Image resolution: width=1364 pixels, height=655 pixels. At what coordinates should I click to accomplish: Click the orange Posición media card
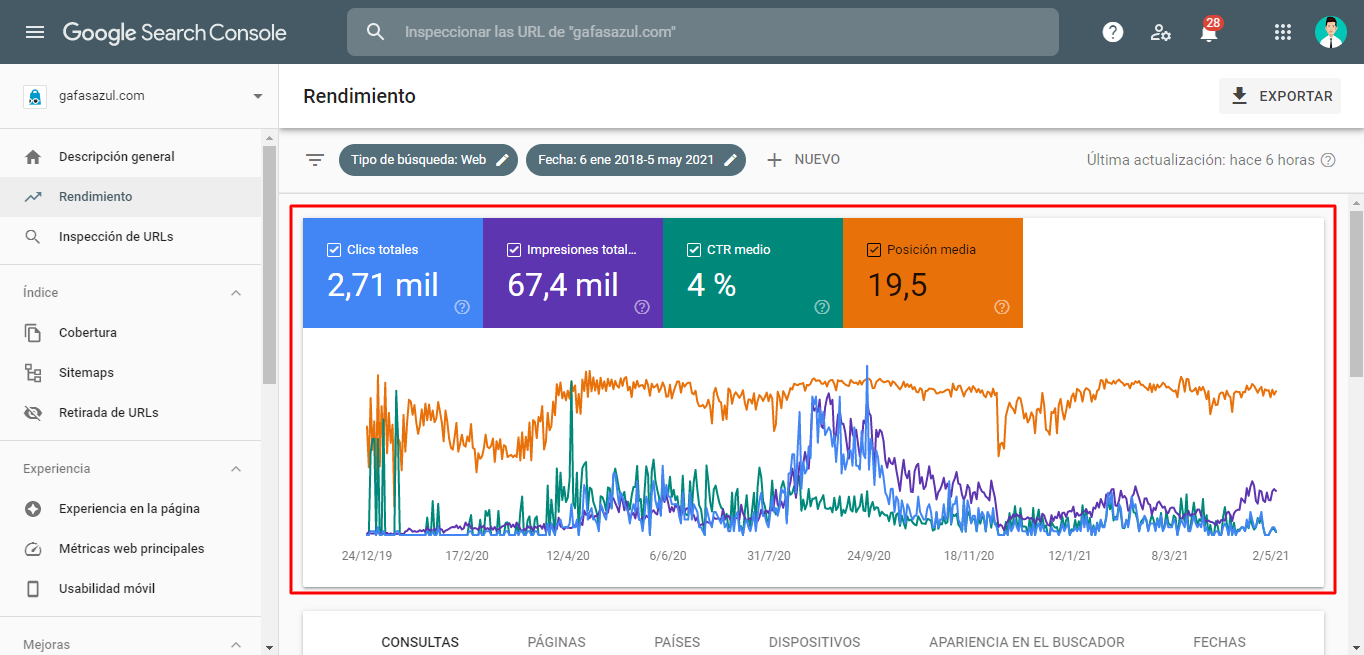point(933,273)
